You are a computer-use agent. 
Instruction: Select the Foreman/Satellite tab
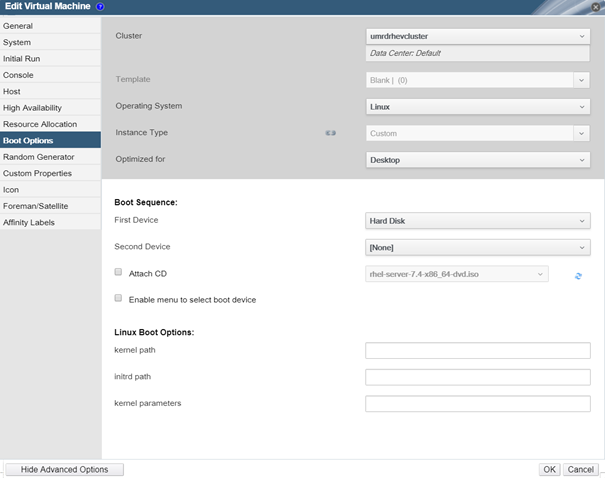(51, 206)
